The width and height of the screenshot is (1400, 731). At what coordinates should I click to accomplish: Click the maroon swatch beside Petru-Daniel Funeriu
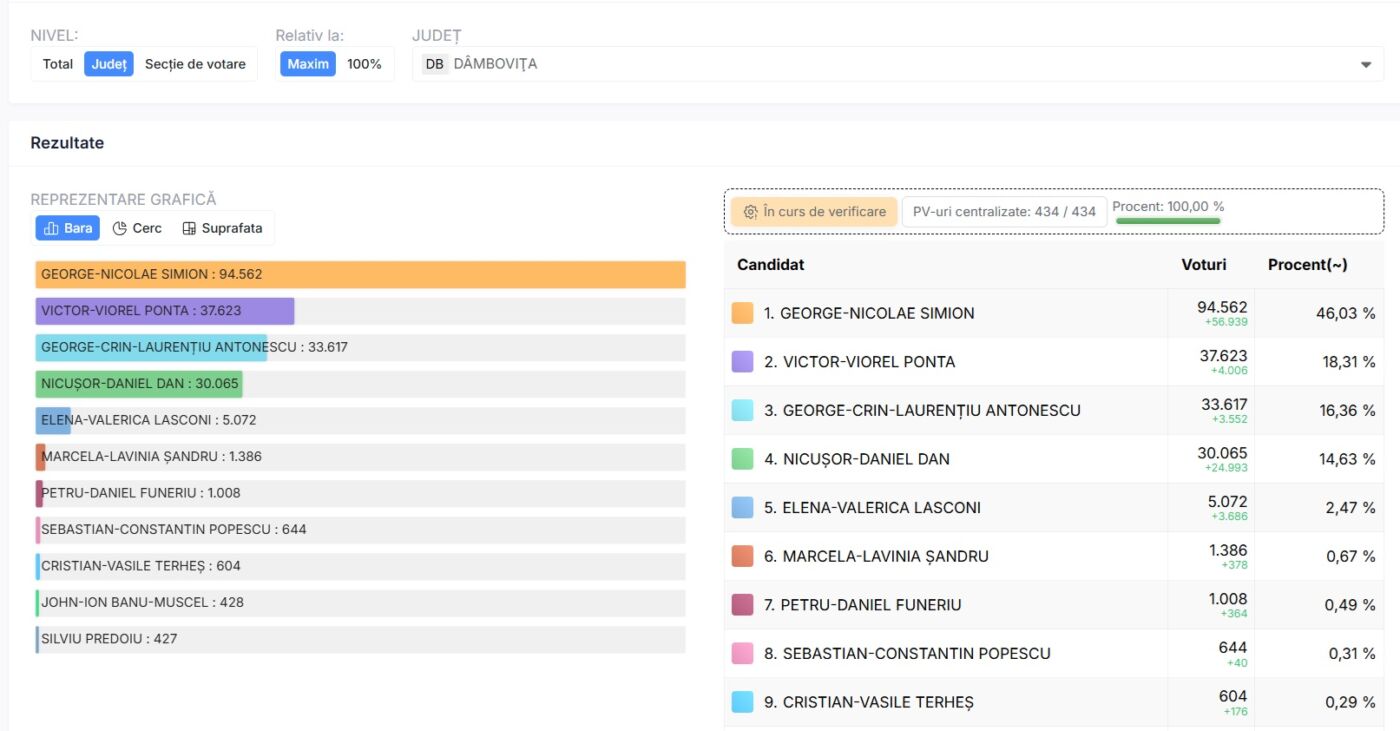[742, 604]
